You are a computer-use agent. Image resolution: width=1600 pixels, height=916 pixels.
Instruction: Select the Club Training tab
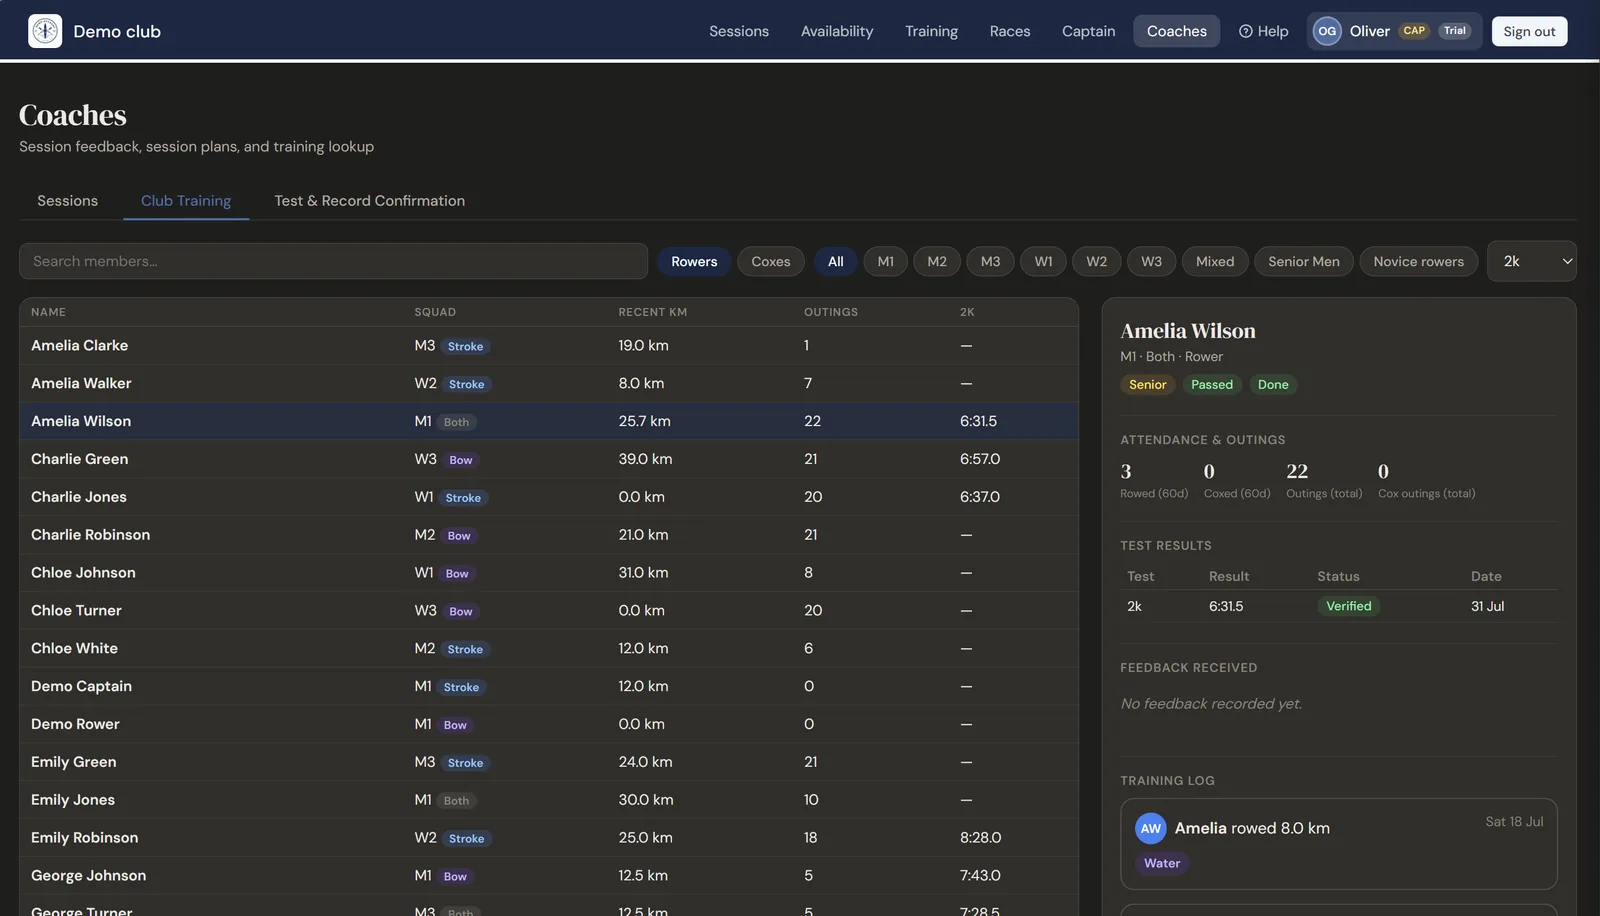point(186,201)
